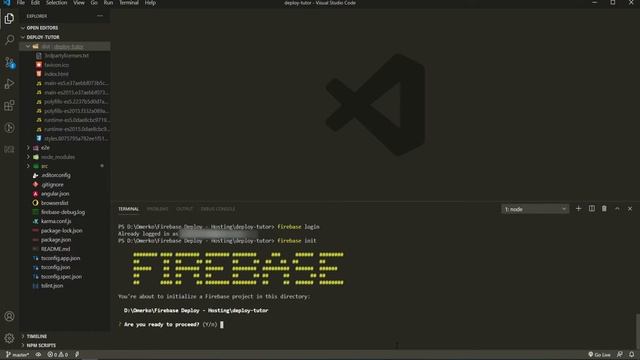Click the terminal prompt 'Are you ready to proceed?'

(162, 324)
